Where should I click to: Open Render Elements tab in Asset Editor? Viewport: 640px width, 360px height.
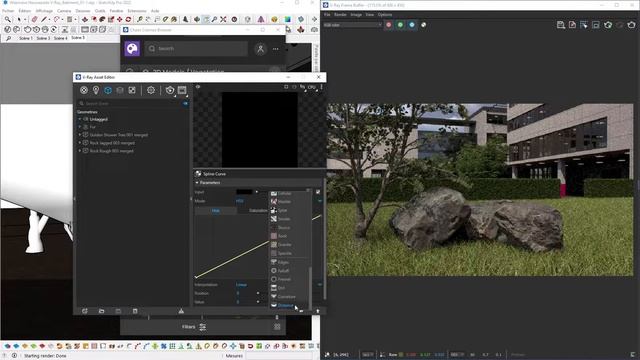120,90
